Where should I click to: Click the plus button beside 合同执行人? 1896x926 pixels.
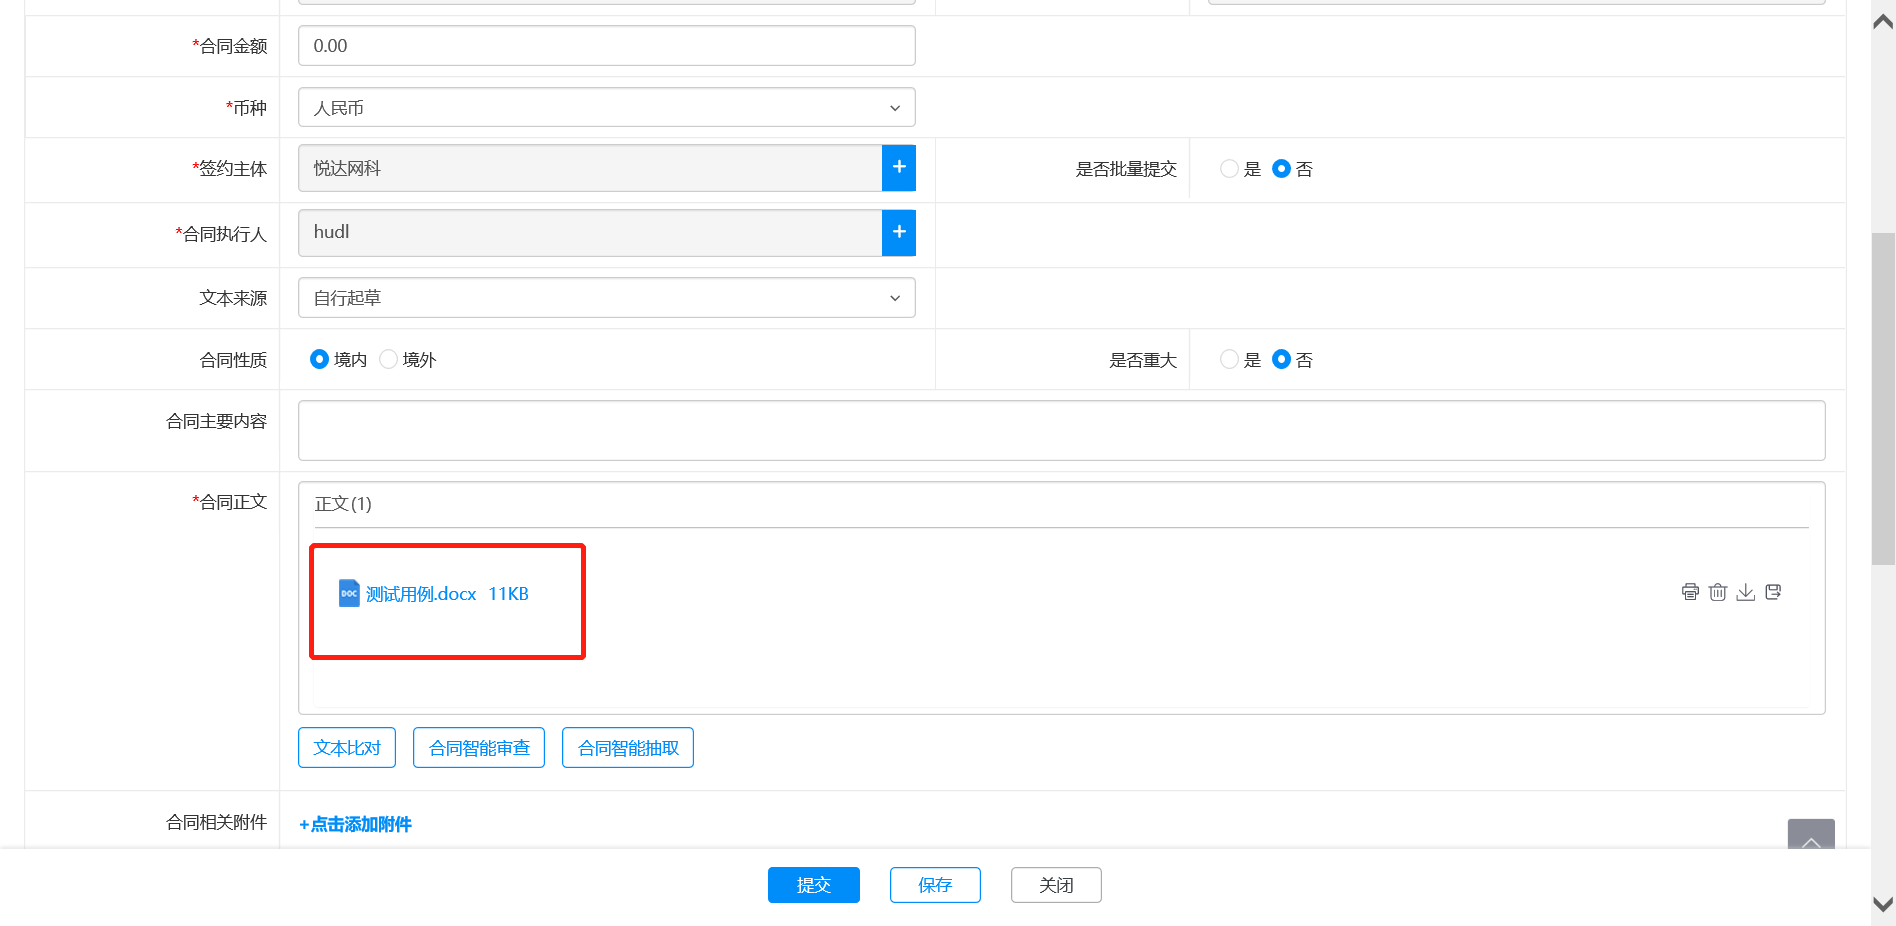tap(899, 232)
